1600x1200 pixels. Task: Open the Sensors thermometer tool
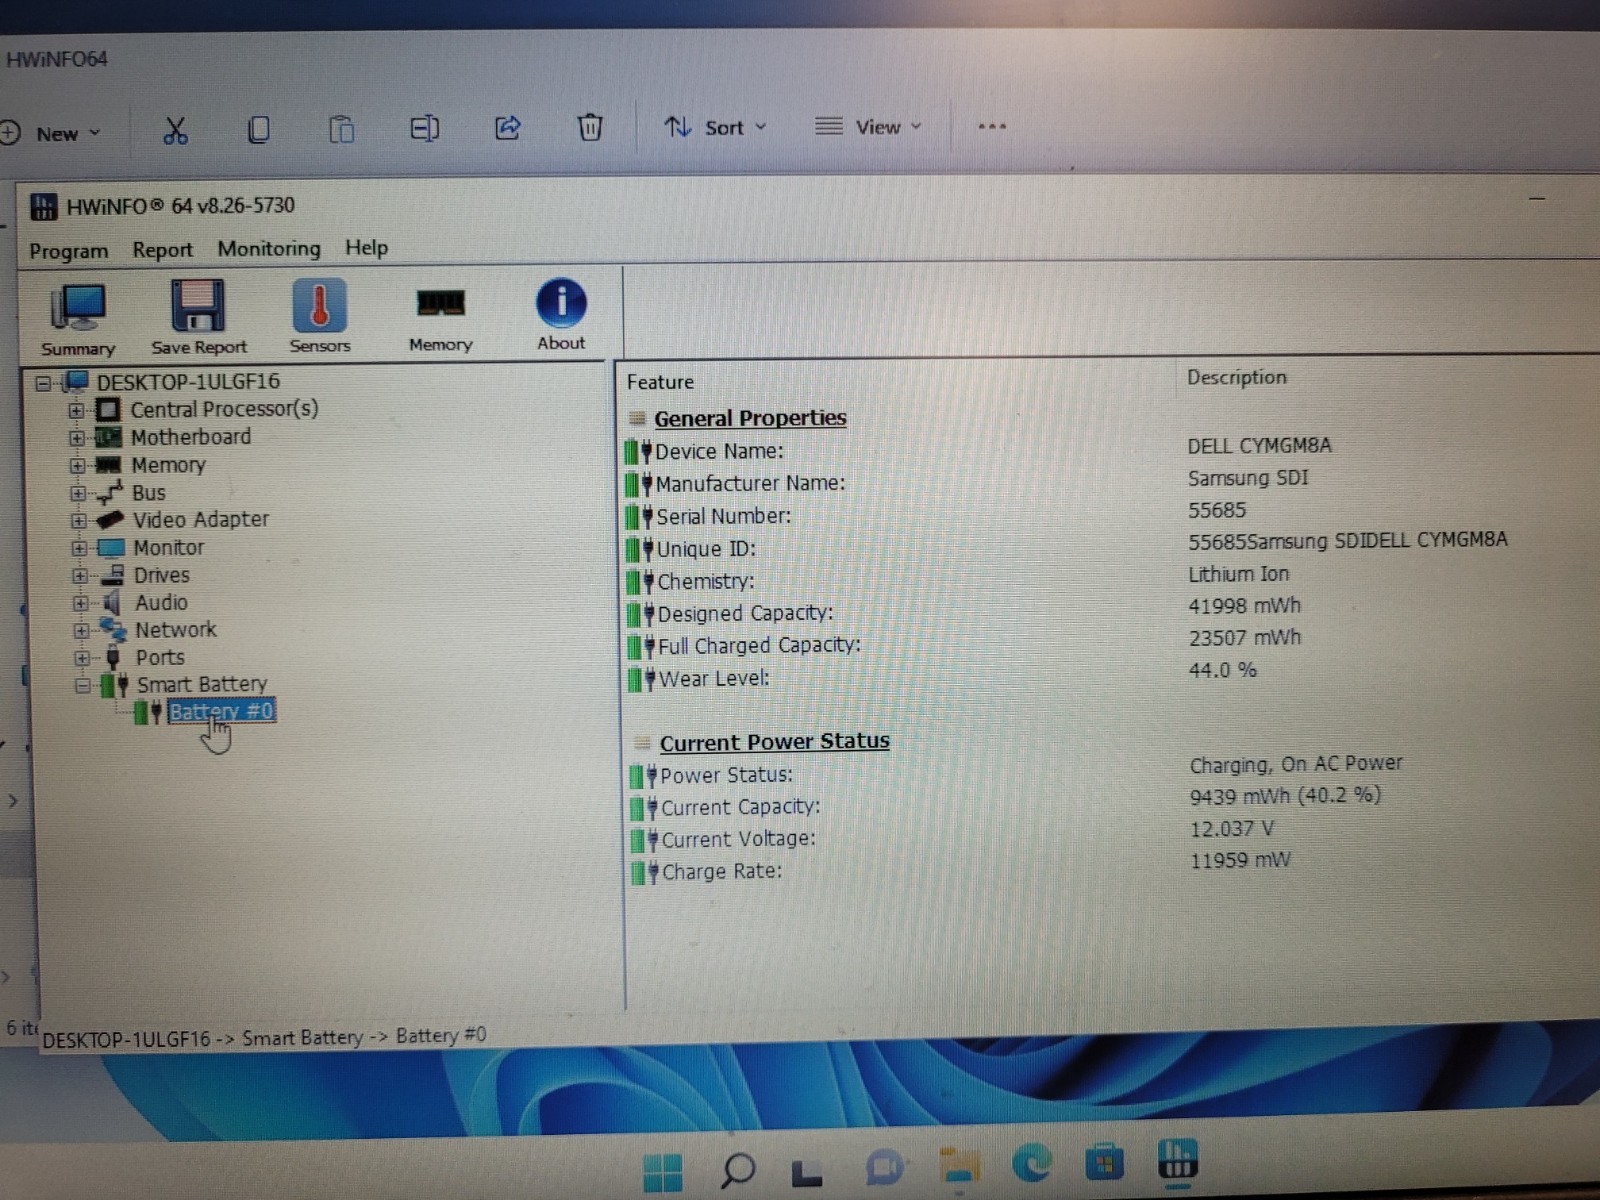pos(320,317)
